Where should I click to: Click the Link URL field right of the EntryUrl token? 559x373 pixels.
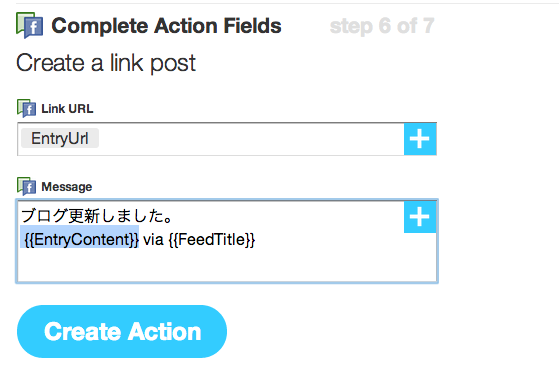pyautogui.click(x=251, y=139)
